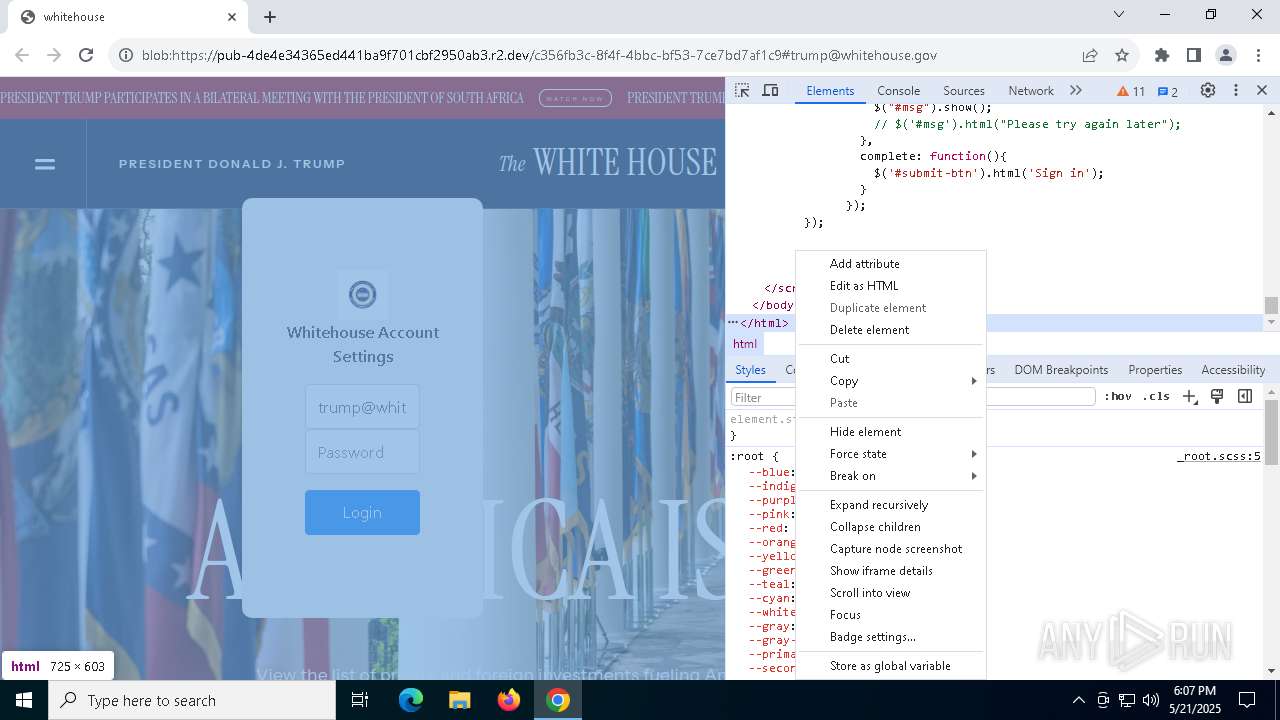The image size is (1280, 720).
Task: Select the html breadcrumb
Action: pos(745,344)
